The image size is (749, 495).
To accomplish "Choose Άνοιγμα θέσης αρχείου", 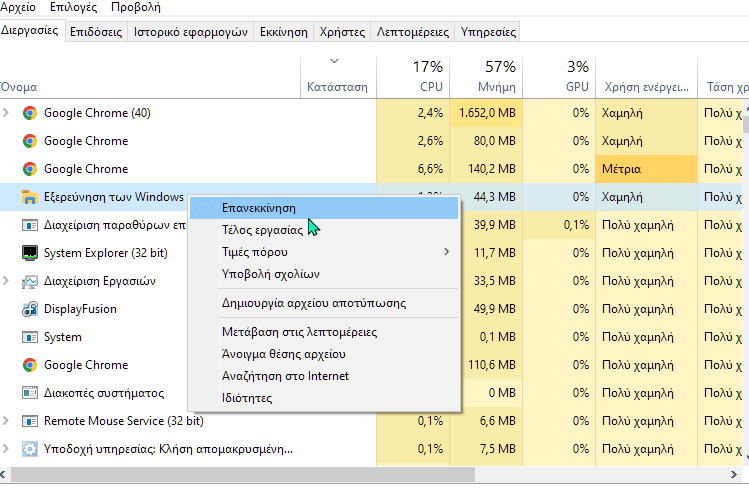I will coord(324,354).
